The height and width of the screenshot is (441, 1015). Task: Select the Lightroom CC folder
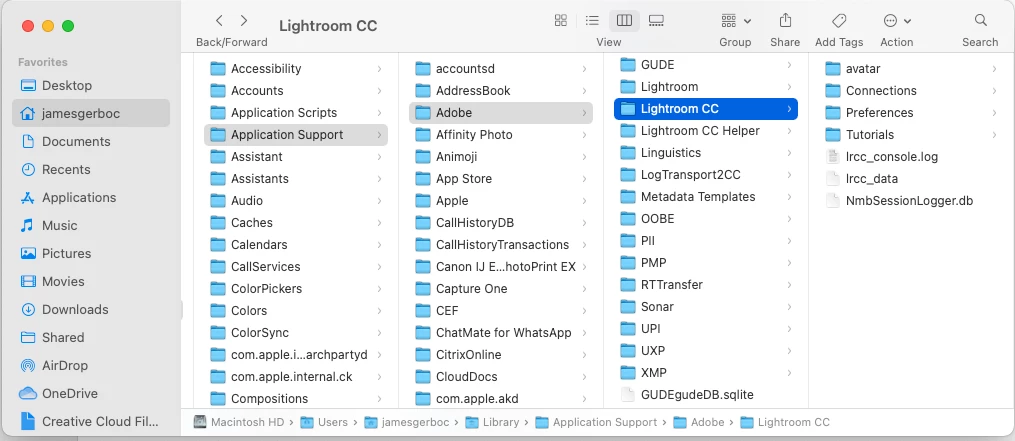pos(706,109)
